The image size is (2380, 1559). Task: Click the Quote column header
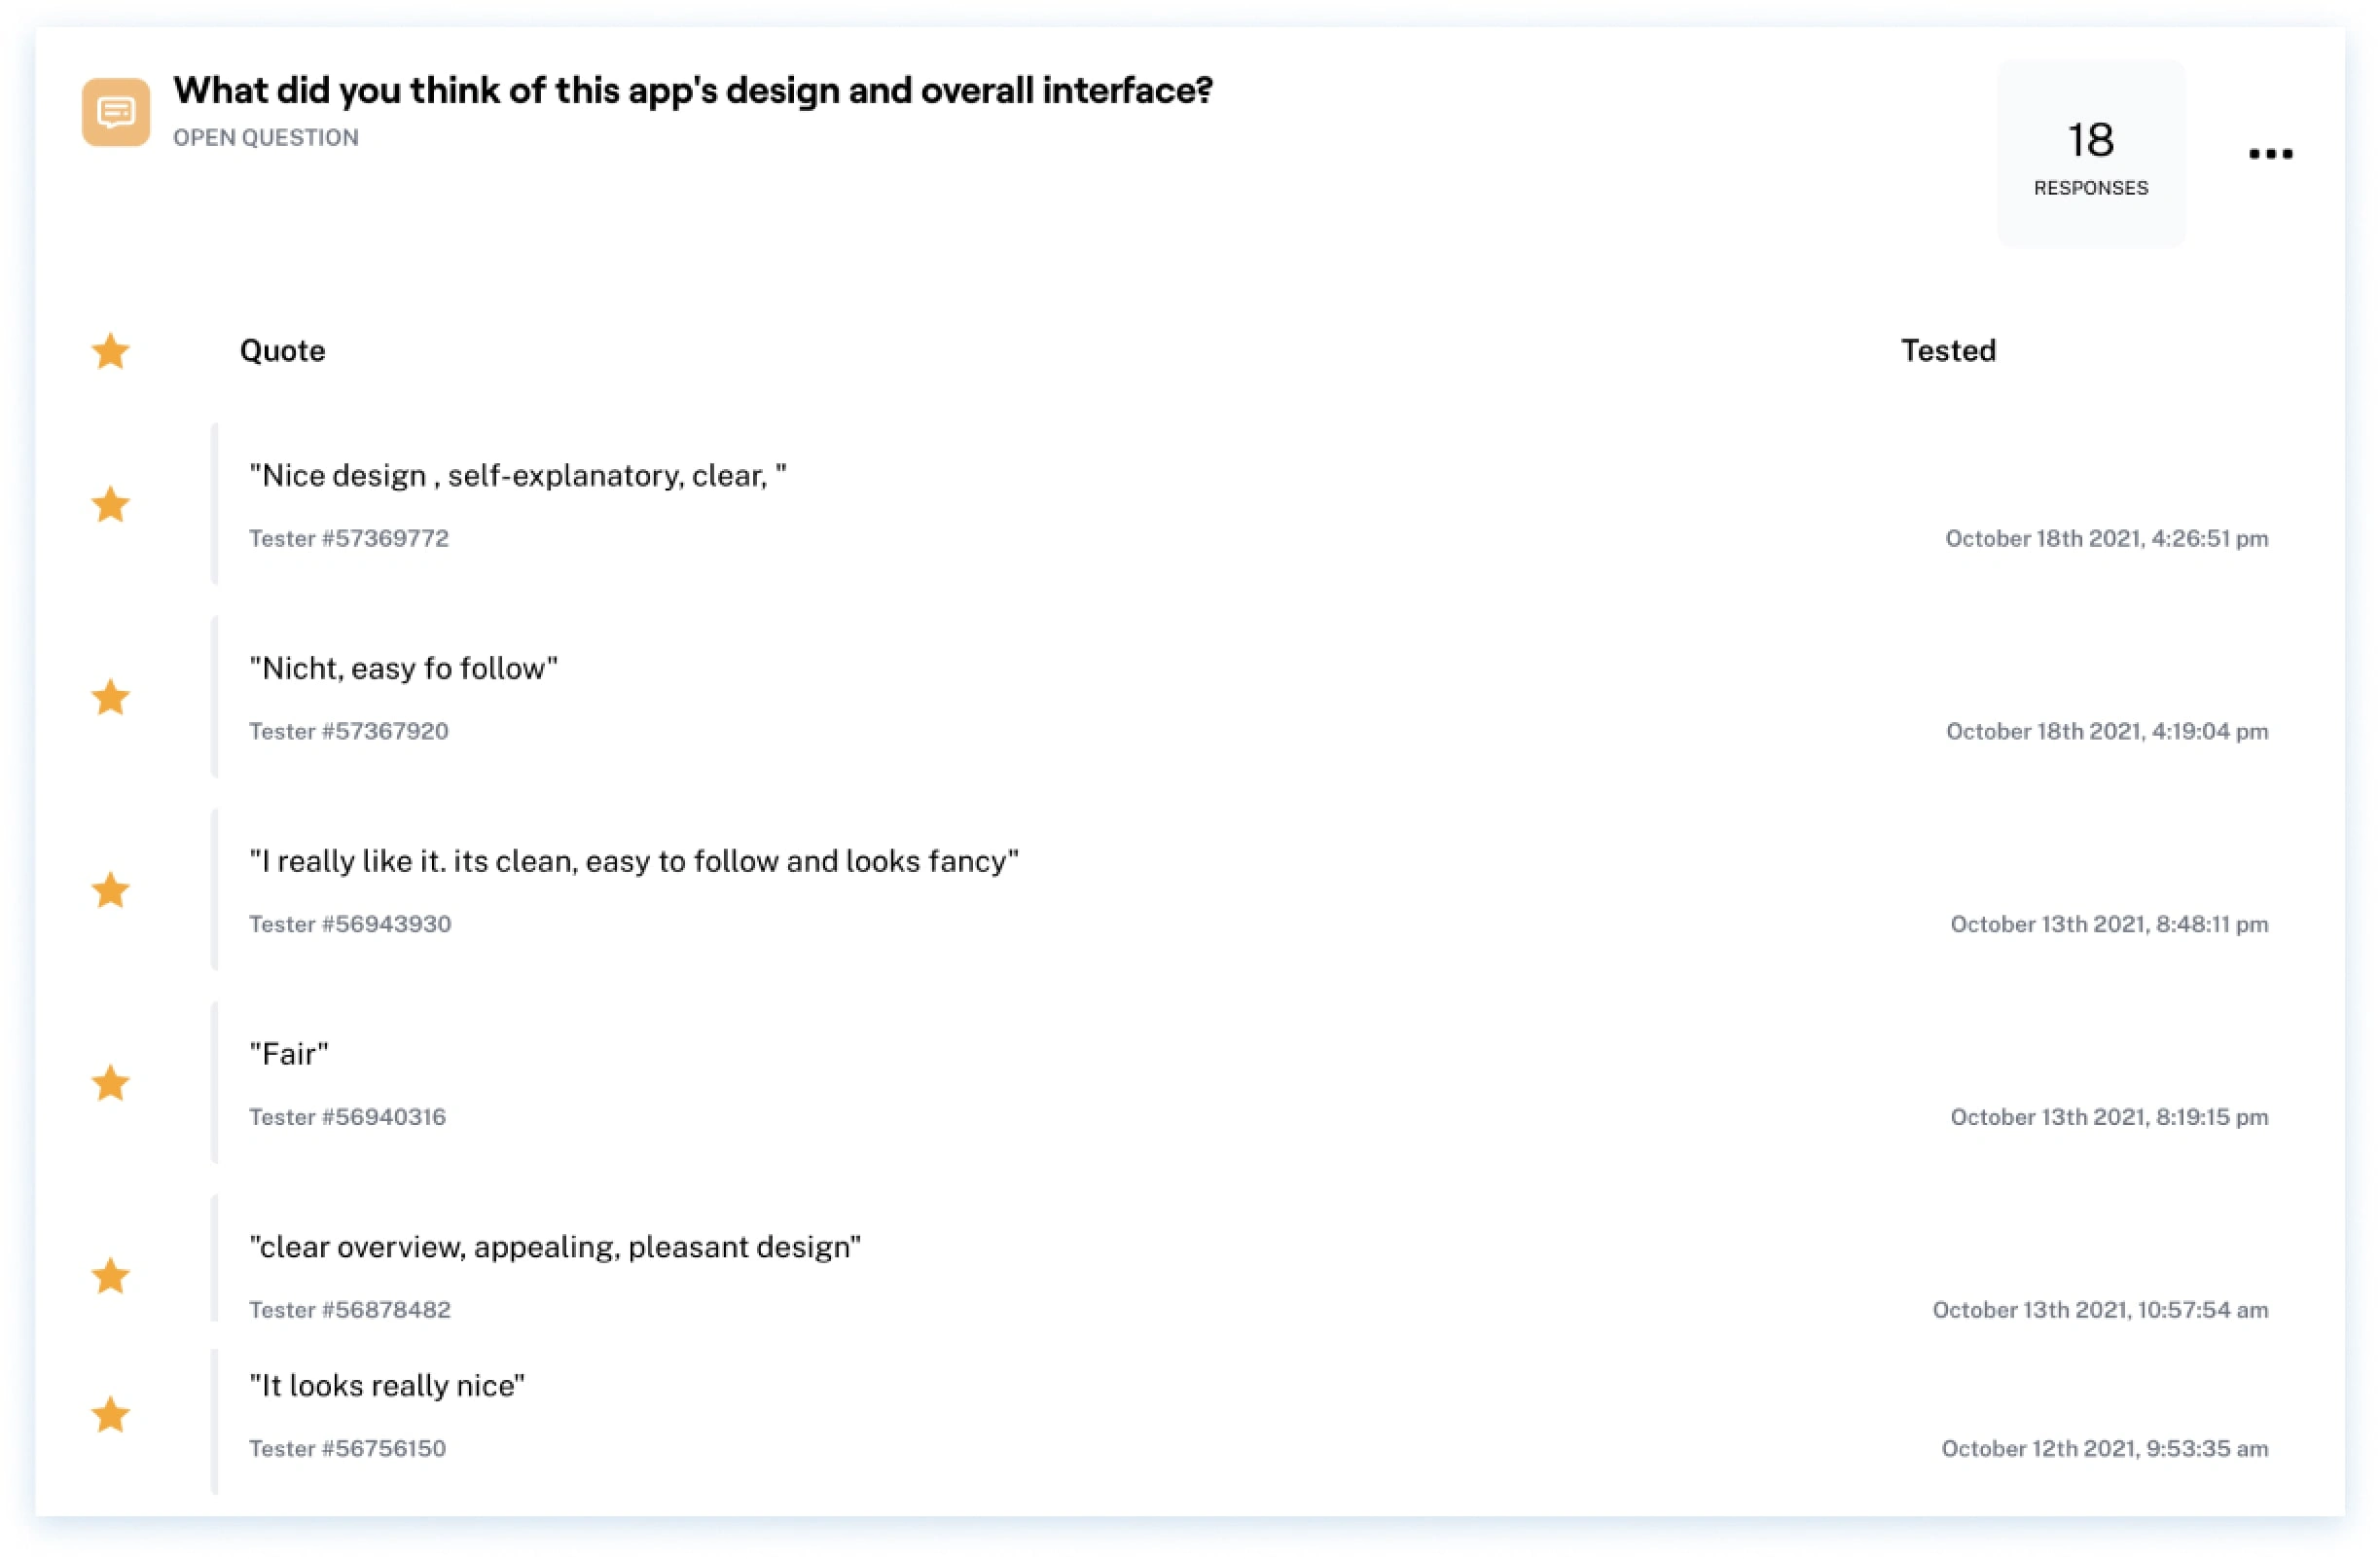282,351
